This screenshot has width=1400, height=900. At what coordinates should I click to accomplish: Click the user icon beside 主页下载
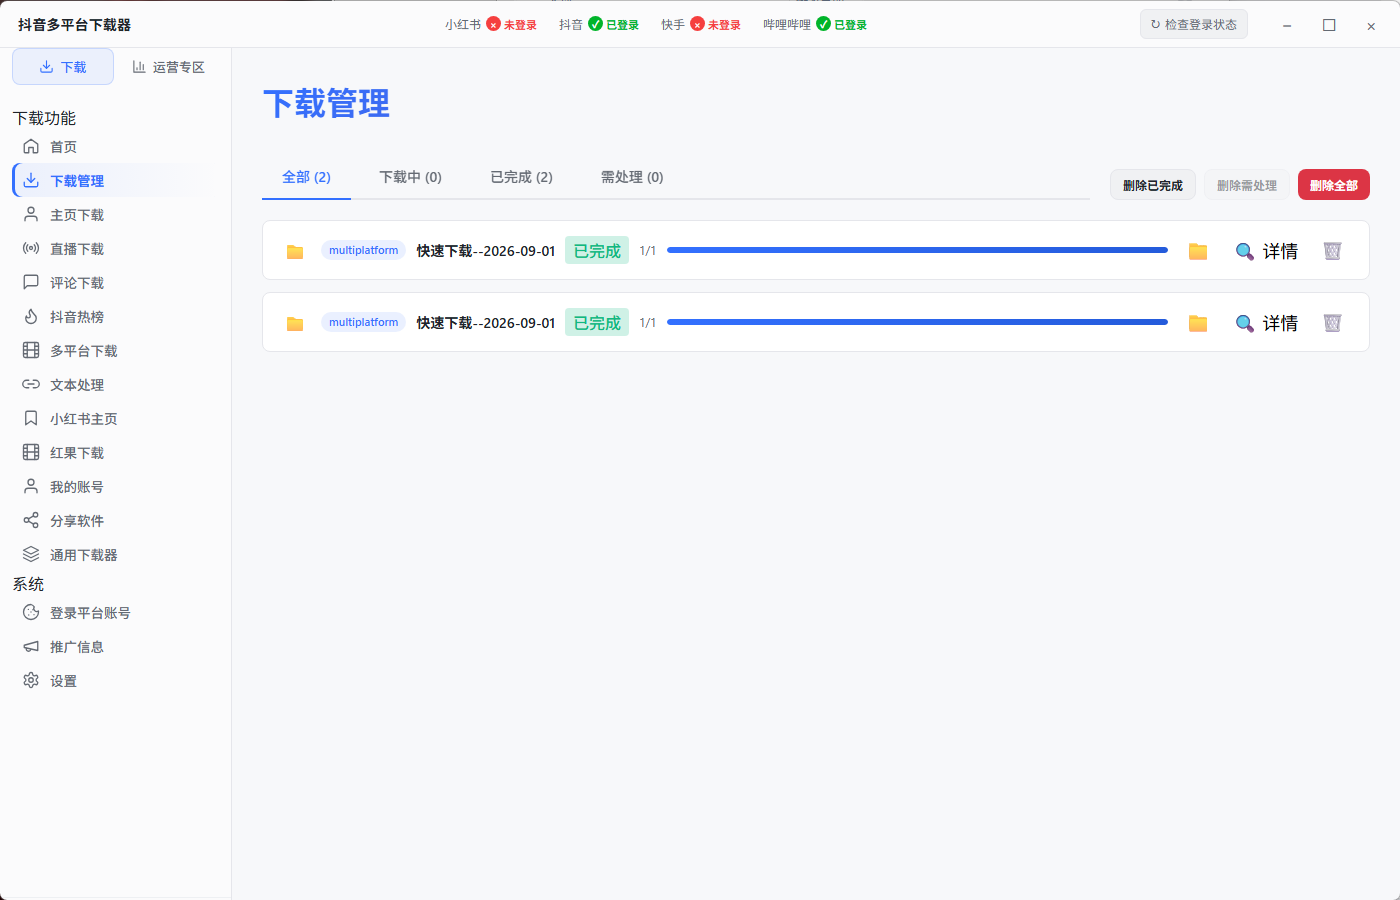tap(31, 215)
